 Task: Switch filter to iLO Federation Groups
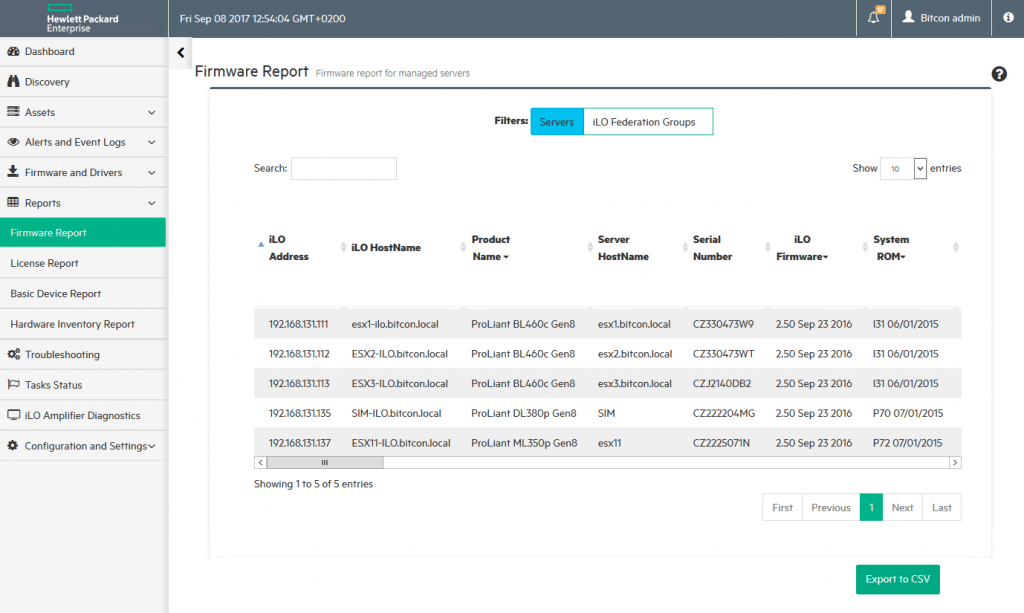pyautogui.click(x=648, y=122)
